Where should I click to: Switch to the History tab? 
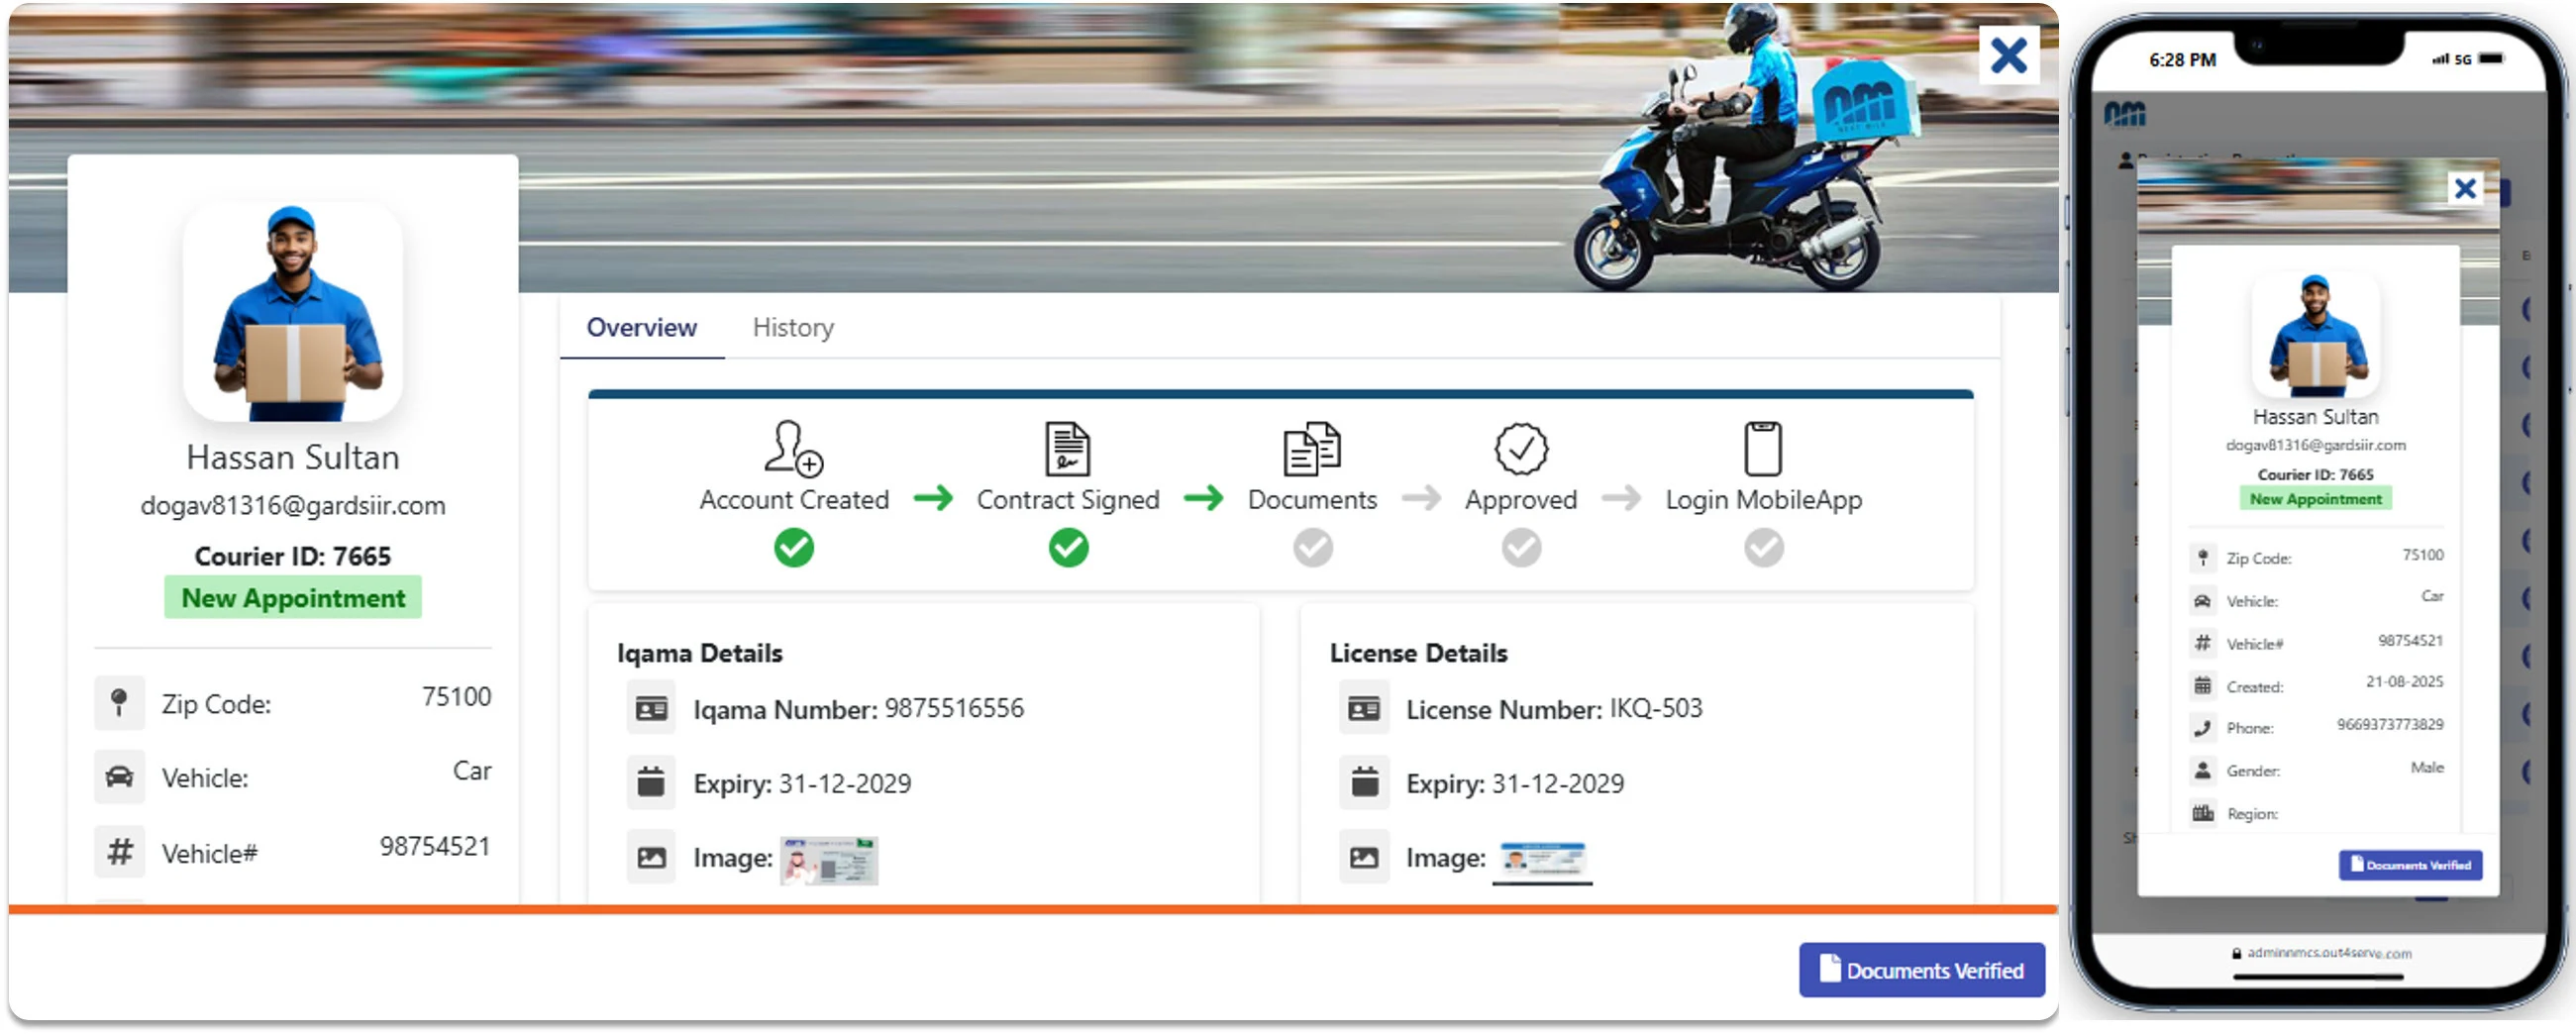click(793, 327)
